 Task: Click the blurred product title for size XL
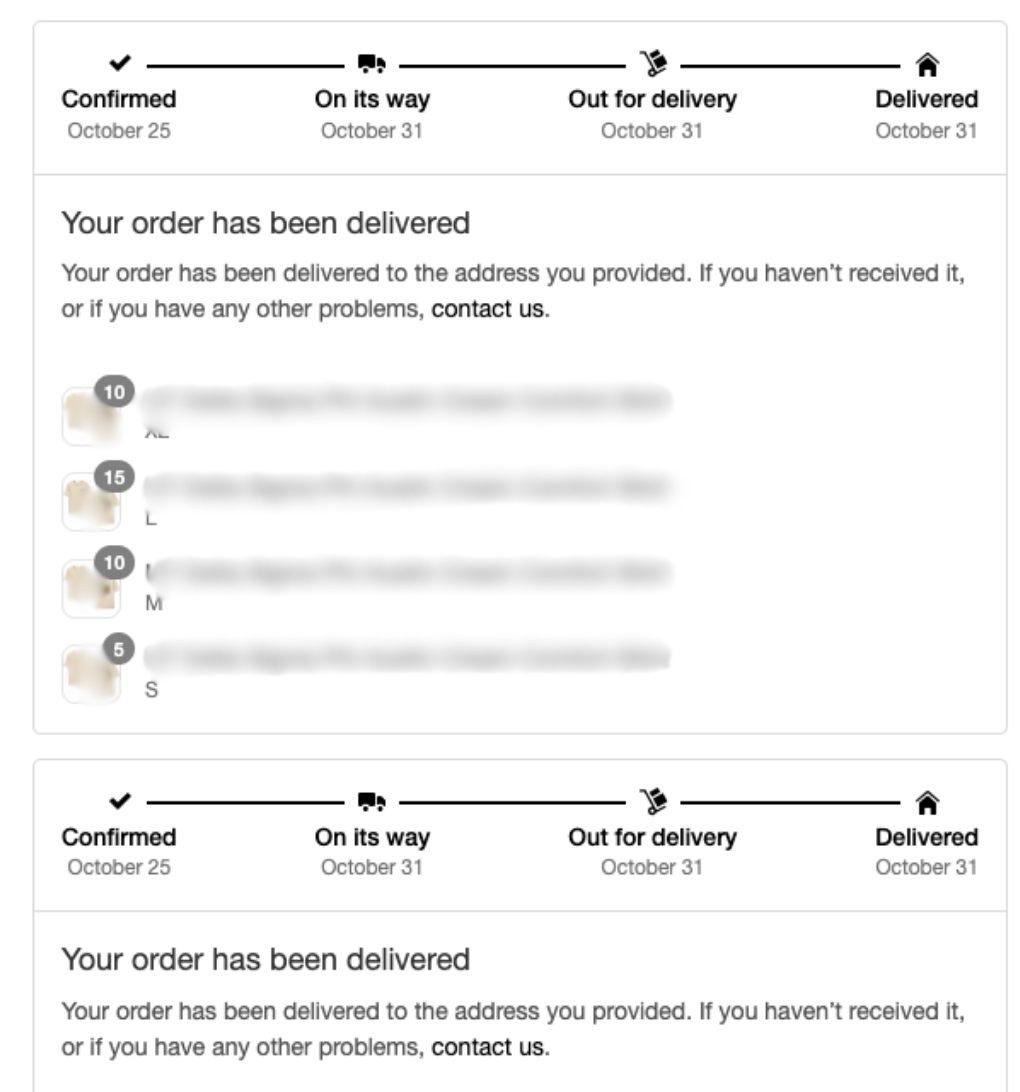[405, 401]
